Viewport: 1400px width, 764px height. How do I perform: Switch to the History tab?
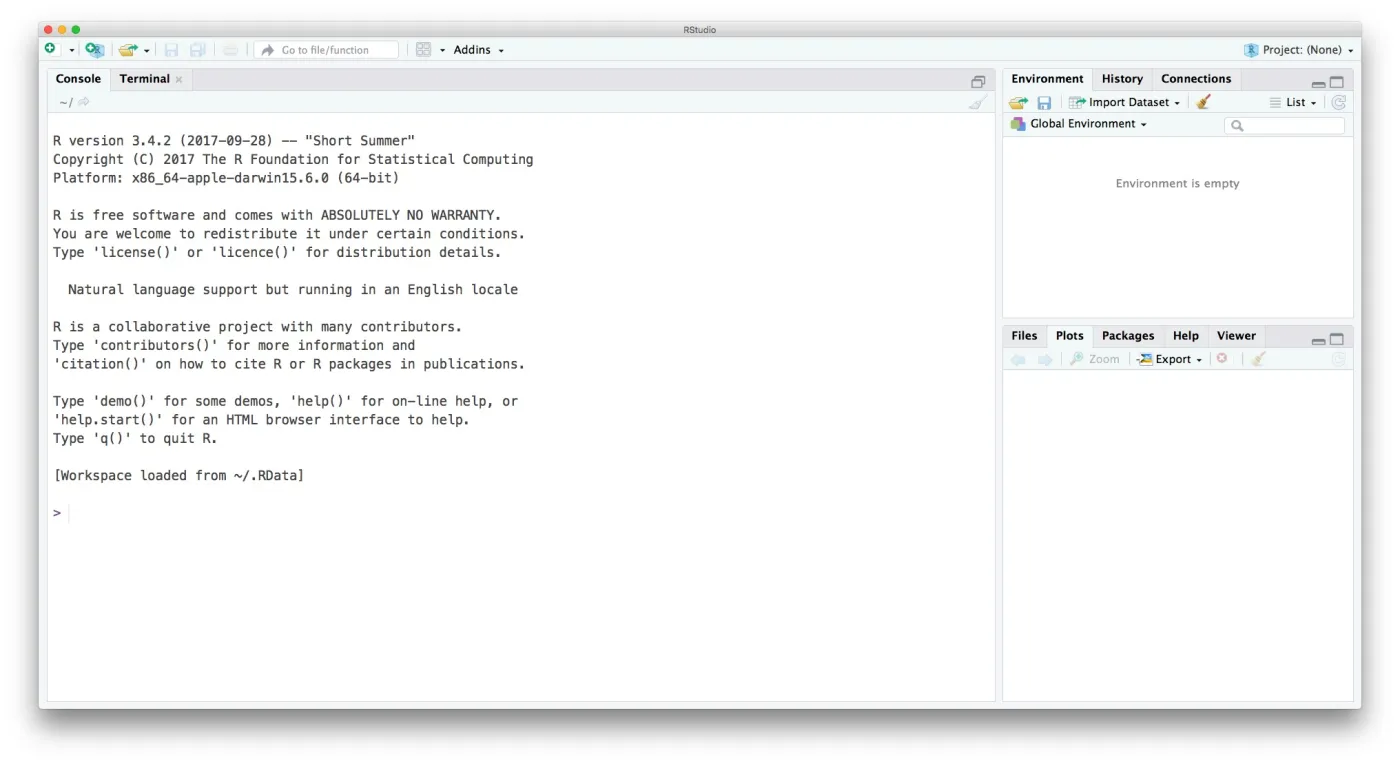click(1122, 79)
